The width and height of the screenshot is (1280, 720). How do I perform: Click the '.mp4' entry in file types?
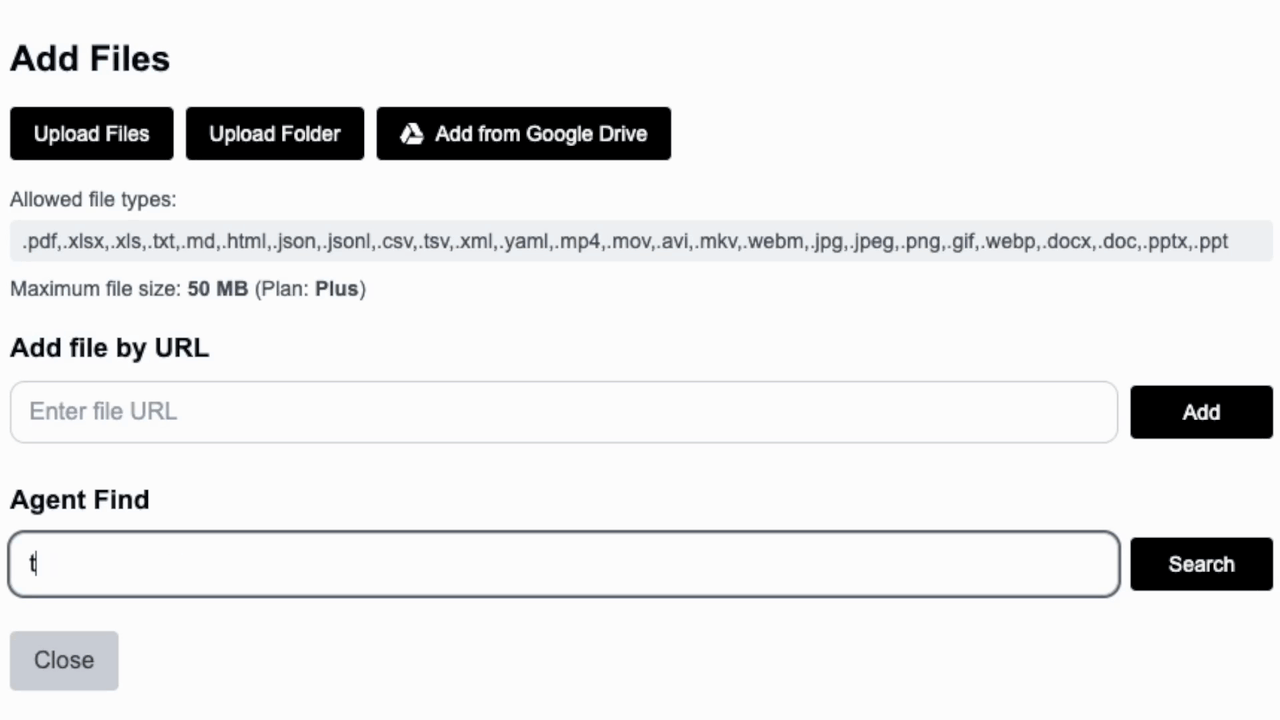click(x=579, y=241)
